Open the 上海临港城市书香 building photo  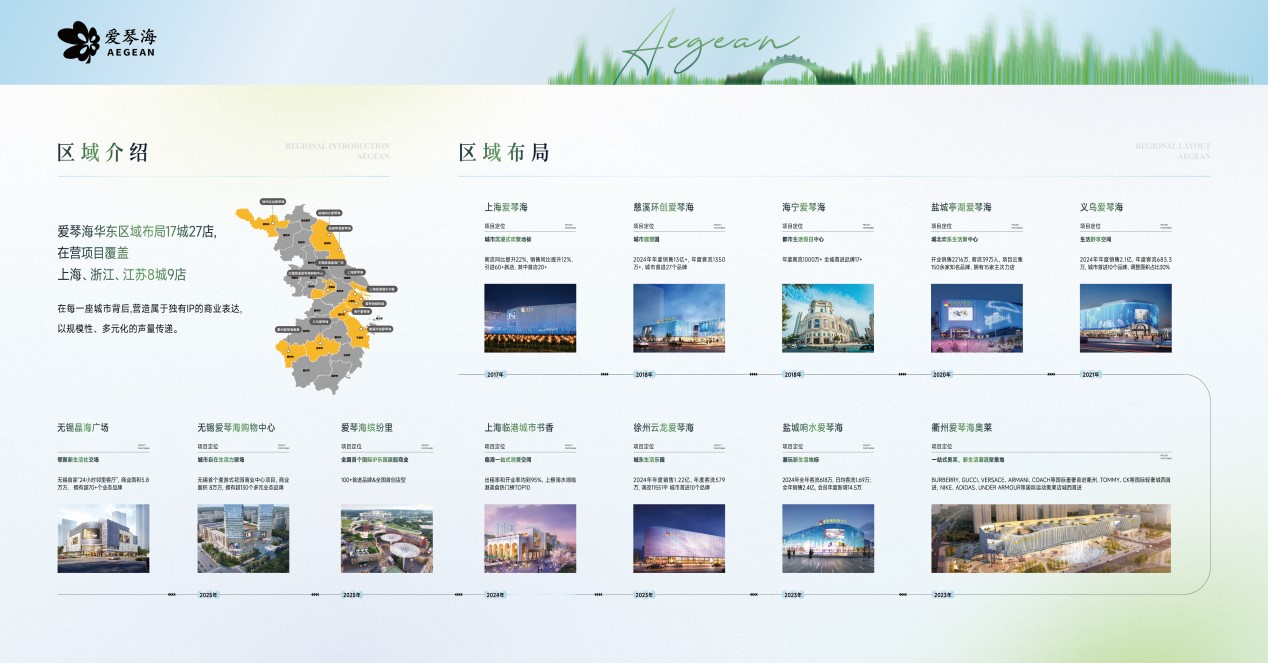tap(530, 538)
